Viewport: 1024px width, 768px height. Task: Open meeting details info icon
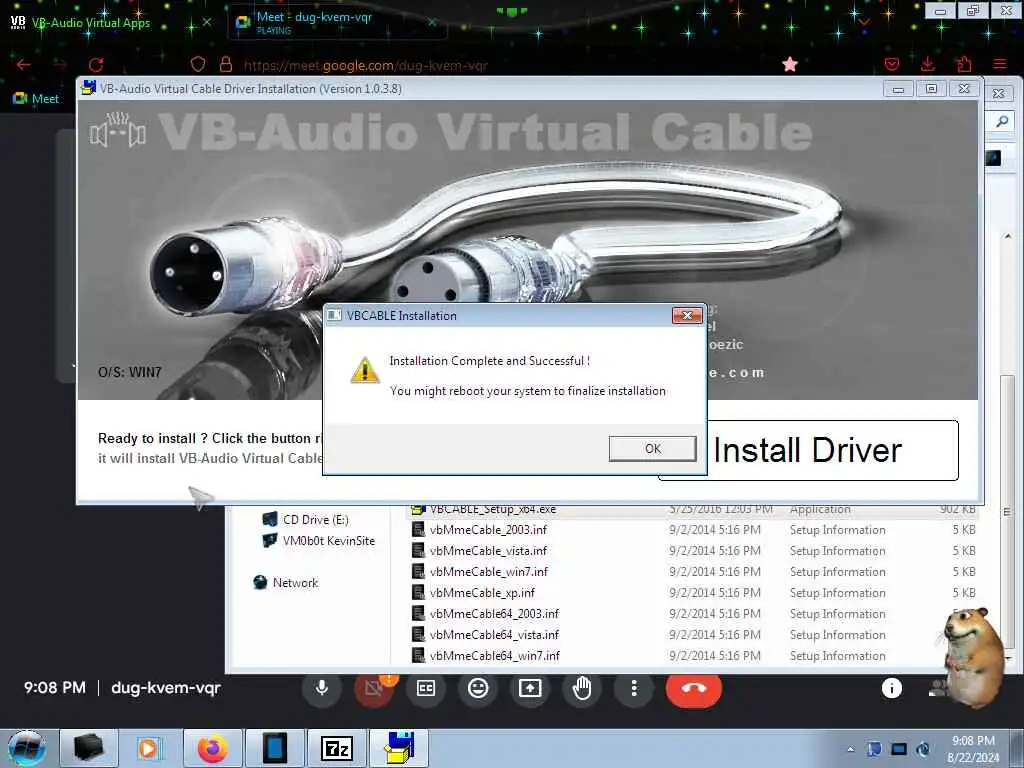click(x=891, y=688)
